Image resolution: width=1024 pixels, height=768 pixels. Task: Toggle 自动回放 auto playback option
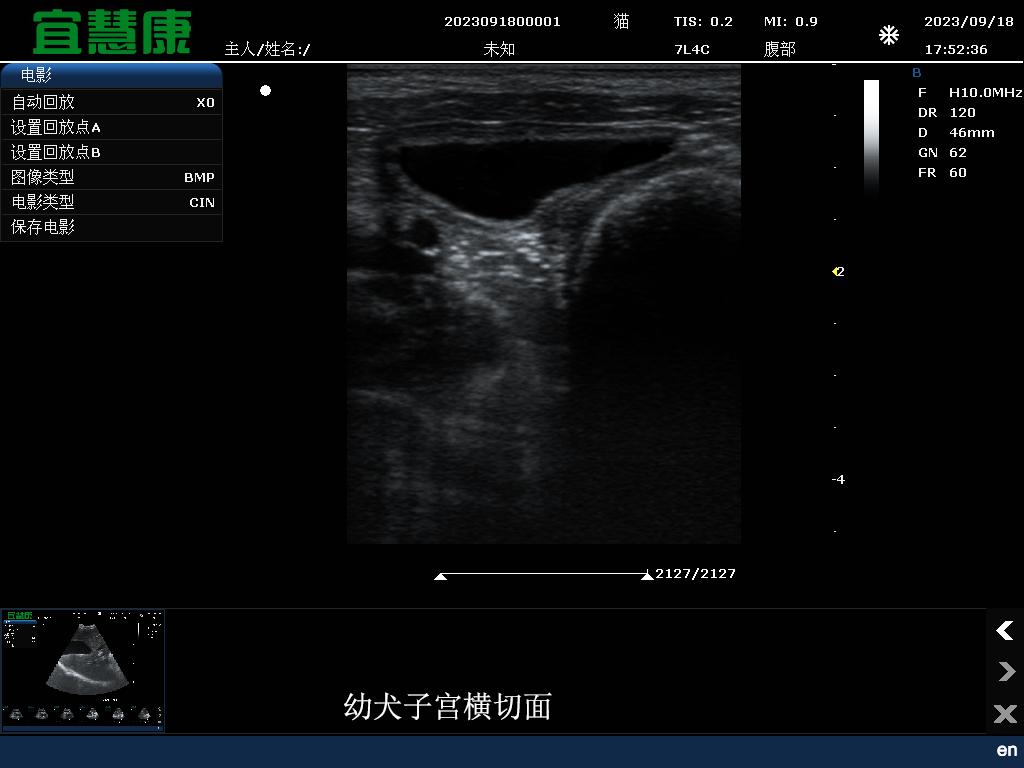click(x=111, y=102)
